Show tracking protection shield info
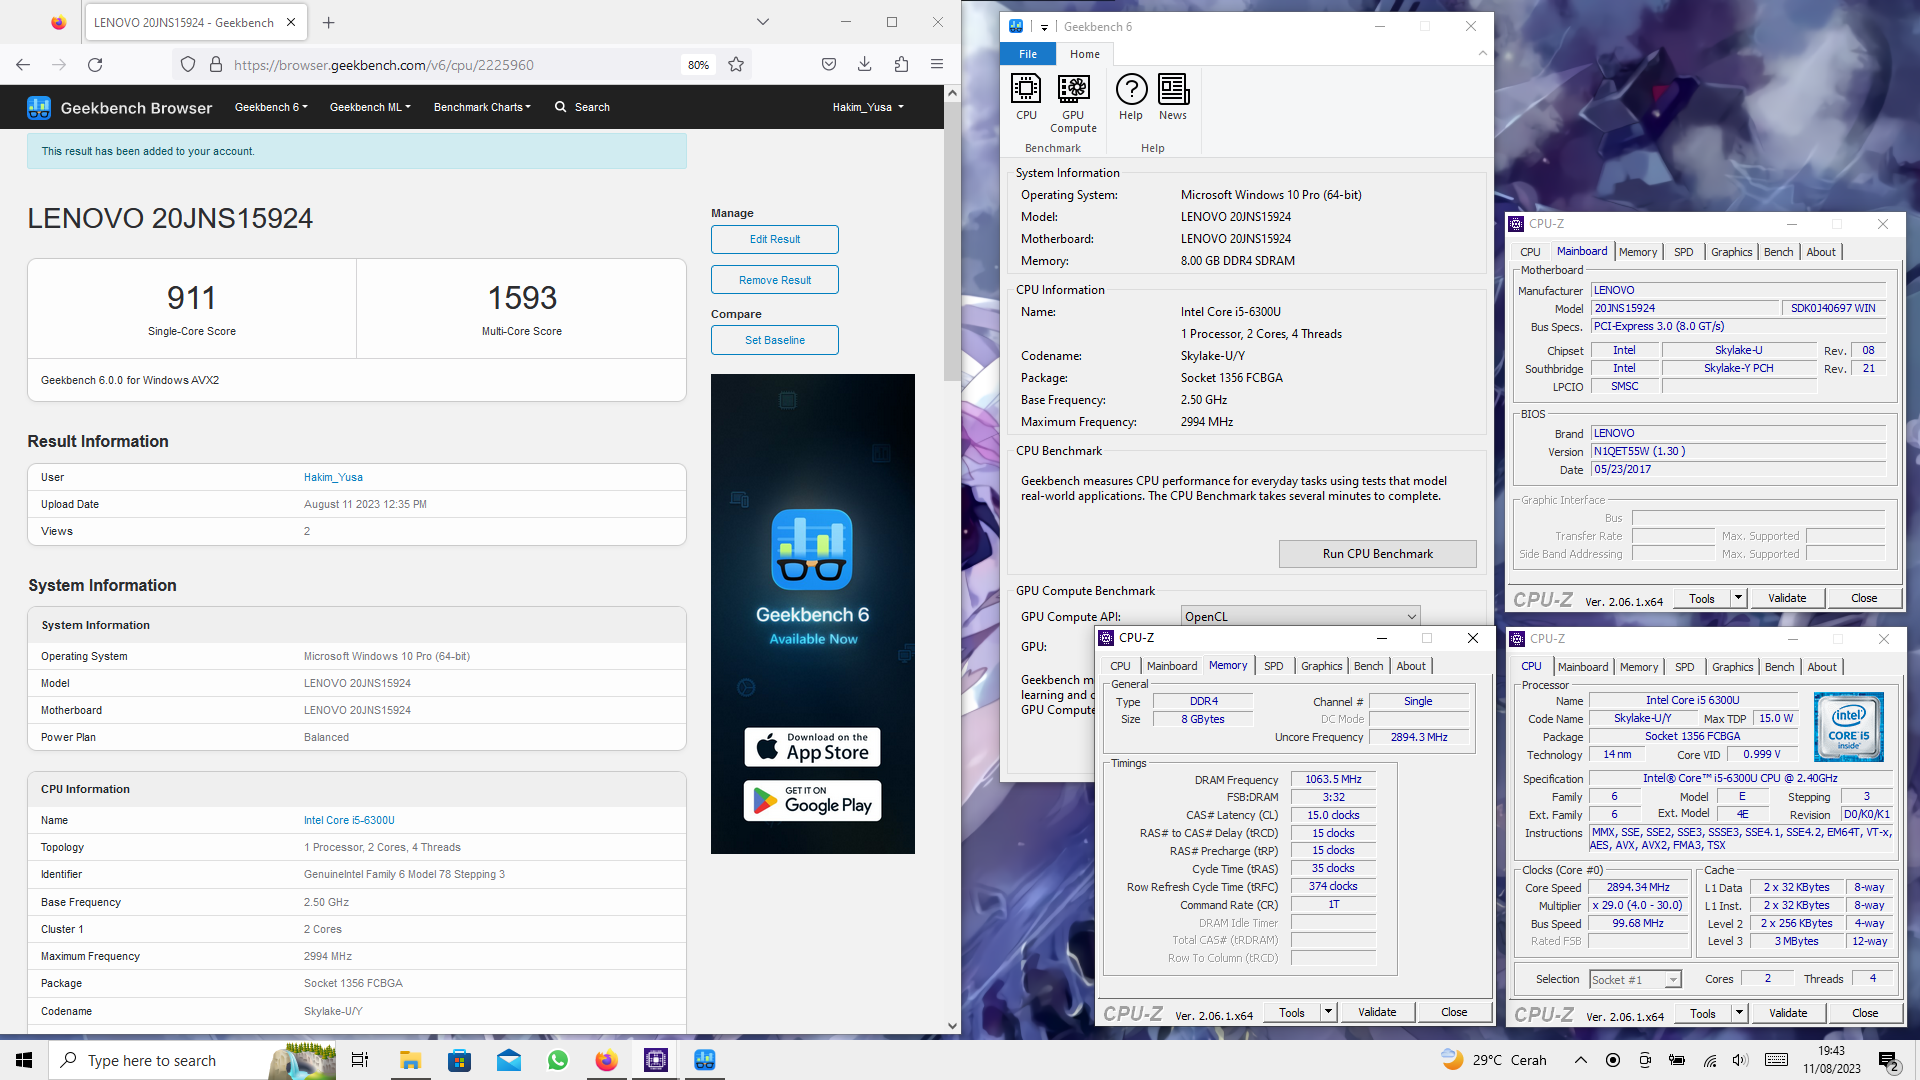This screenshot has width=1920, height=1080. pos(188,65)
